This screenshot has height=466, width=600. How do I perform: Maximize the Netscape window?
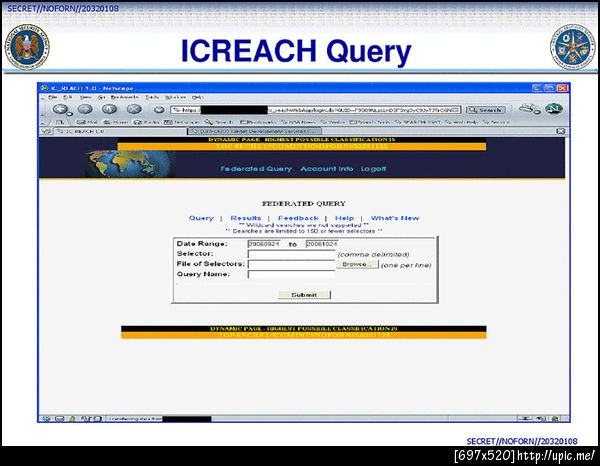[549, 88]
